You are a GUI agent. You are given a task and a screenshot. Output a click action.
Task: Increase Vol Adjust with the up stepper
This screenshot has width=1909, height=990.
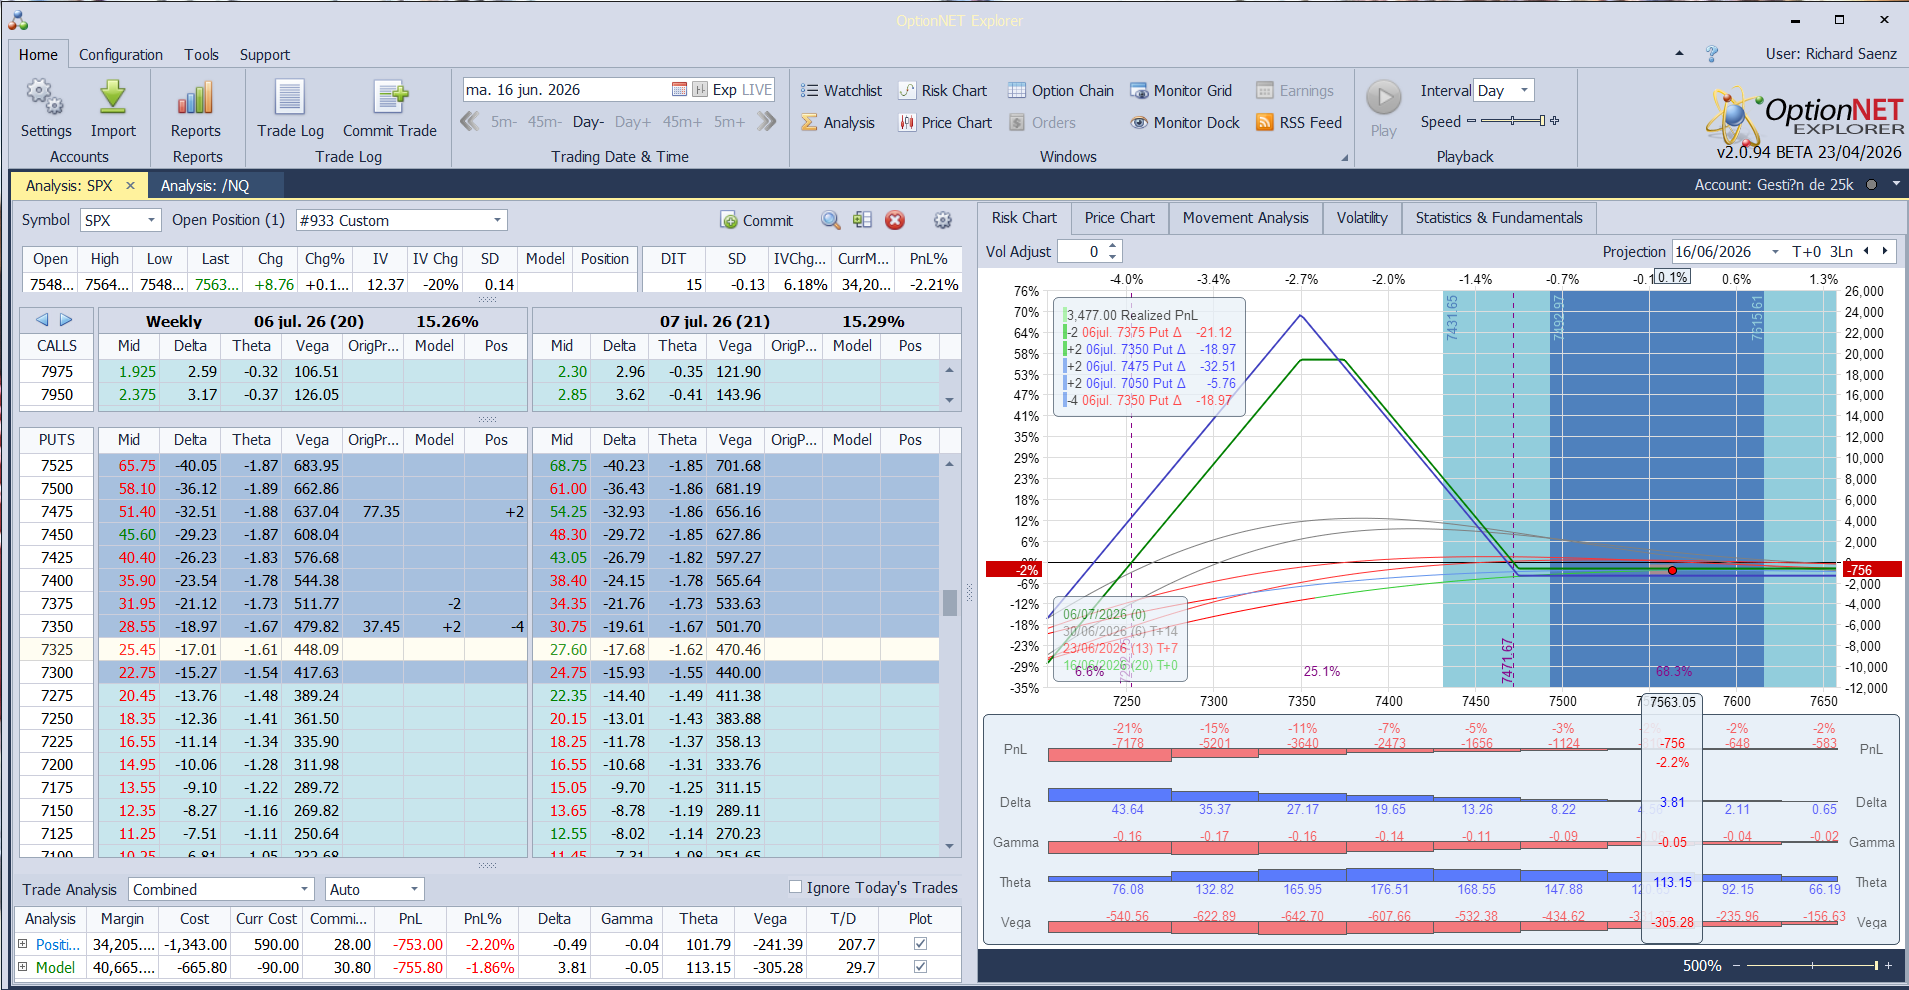click(1113, 246)
